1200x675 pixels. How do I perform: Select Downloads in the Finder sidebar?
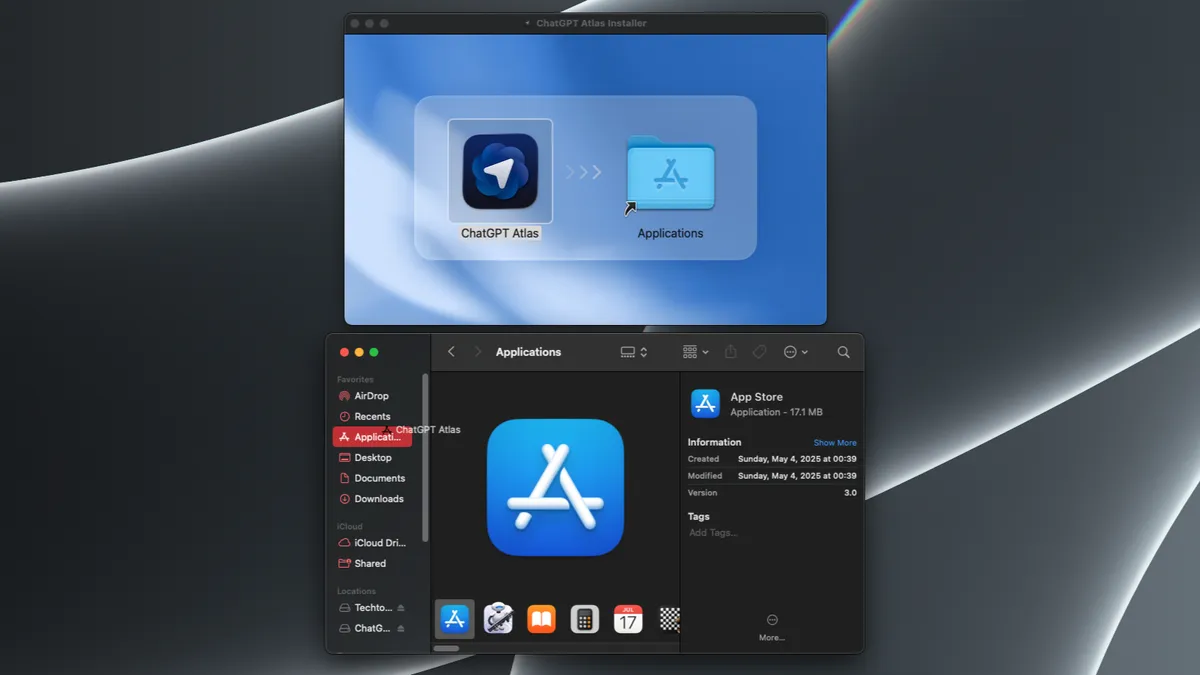click(377, 498)
